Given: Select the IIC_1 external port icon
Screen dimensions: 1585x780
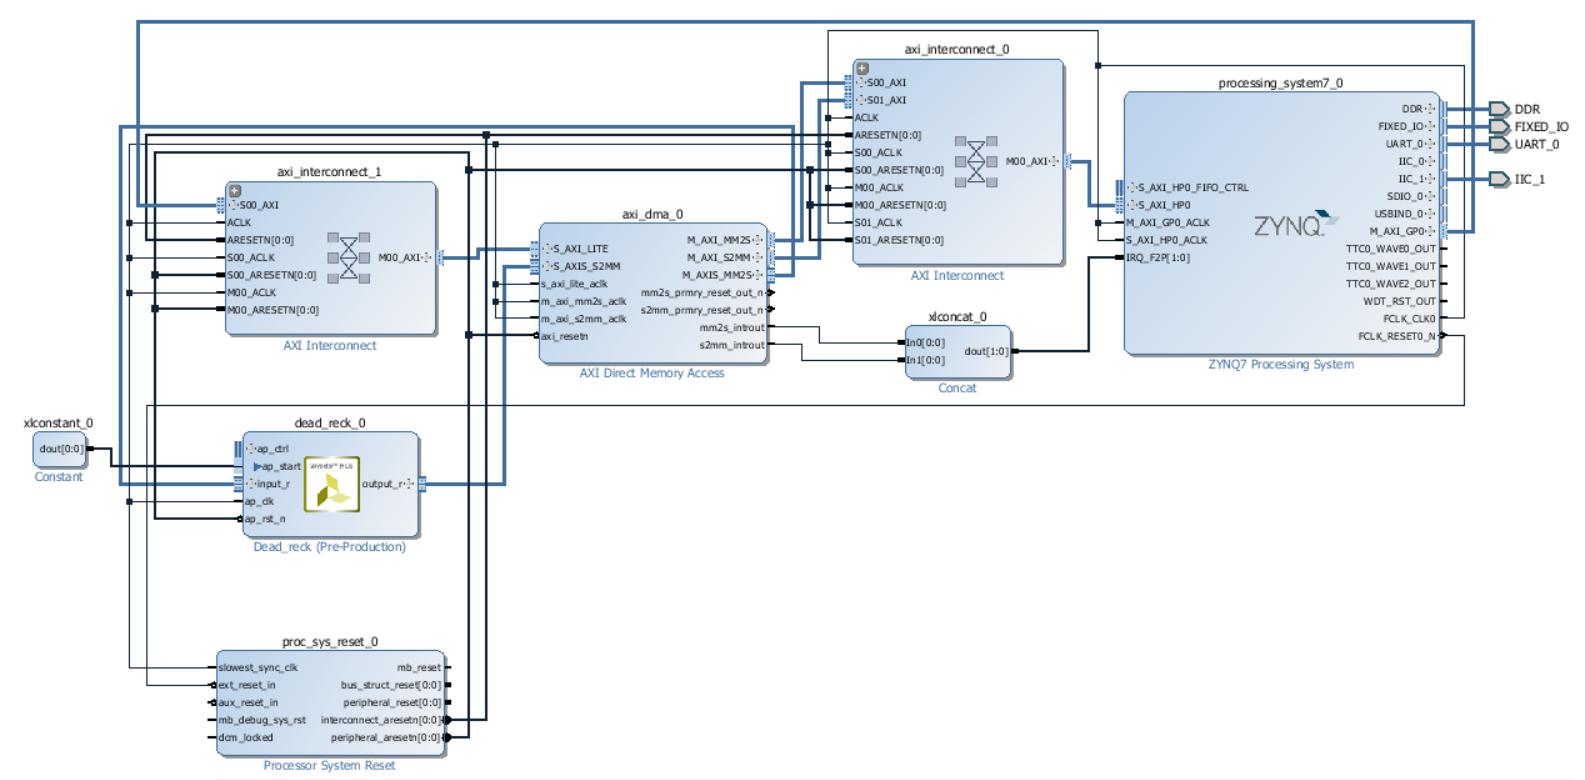Looking at the screenshot, I should point(1499,179).
